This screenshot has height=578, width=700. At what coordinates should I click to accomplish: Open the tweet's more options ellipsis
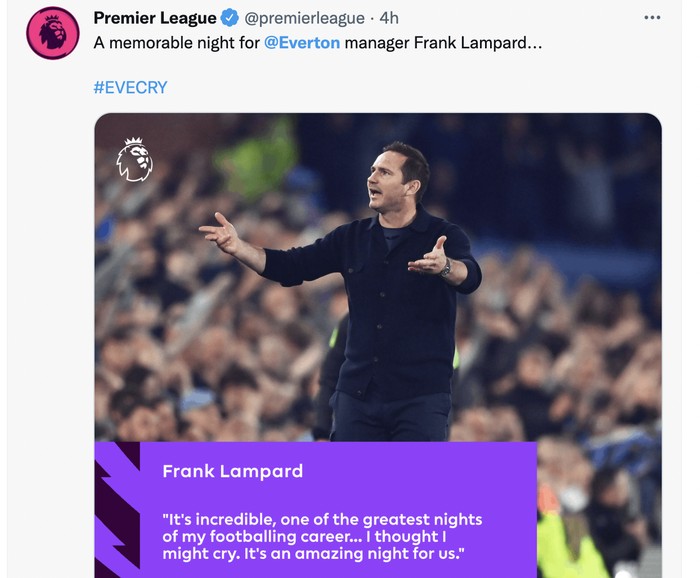652,18
